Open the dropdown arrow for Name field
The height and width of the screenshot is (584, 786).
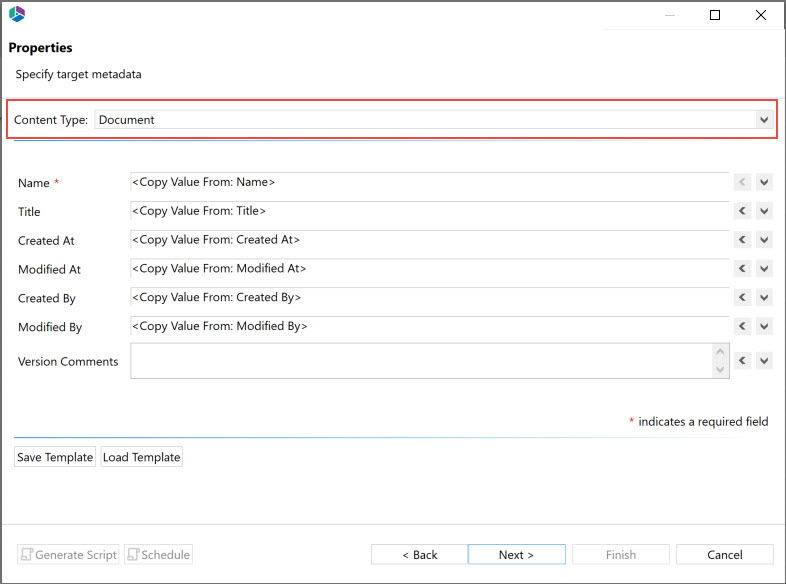coord(764,182)
